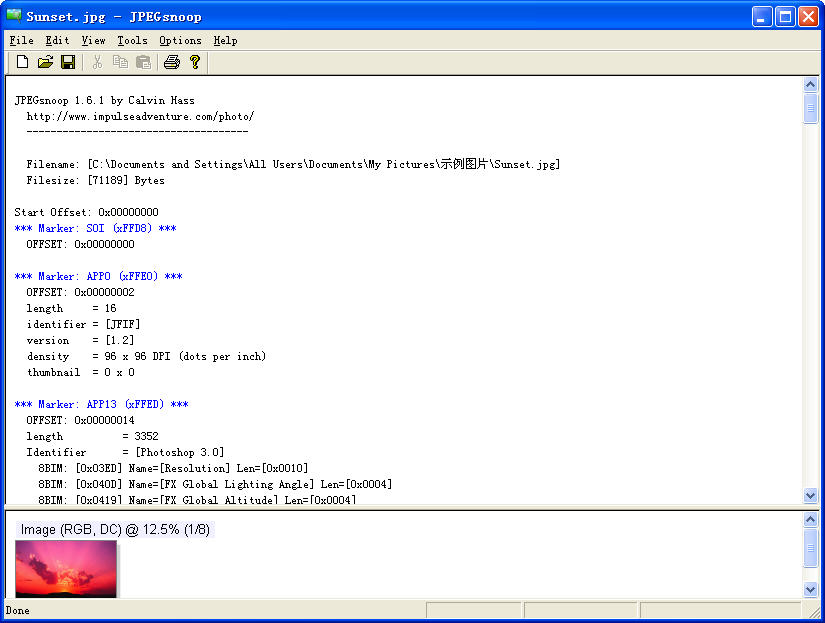Screen dimensions: 825x623
Task: Click the JPEGsnoop title bar app icon
Action: pos(14,16)
